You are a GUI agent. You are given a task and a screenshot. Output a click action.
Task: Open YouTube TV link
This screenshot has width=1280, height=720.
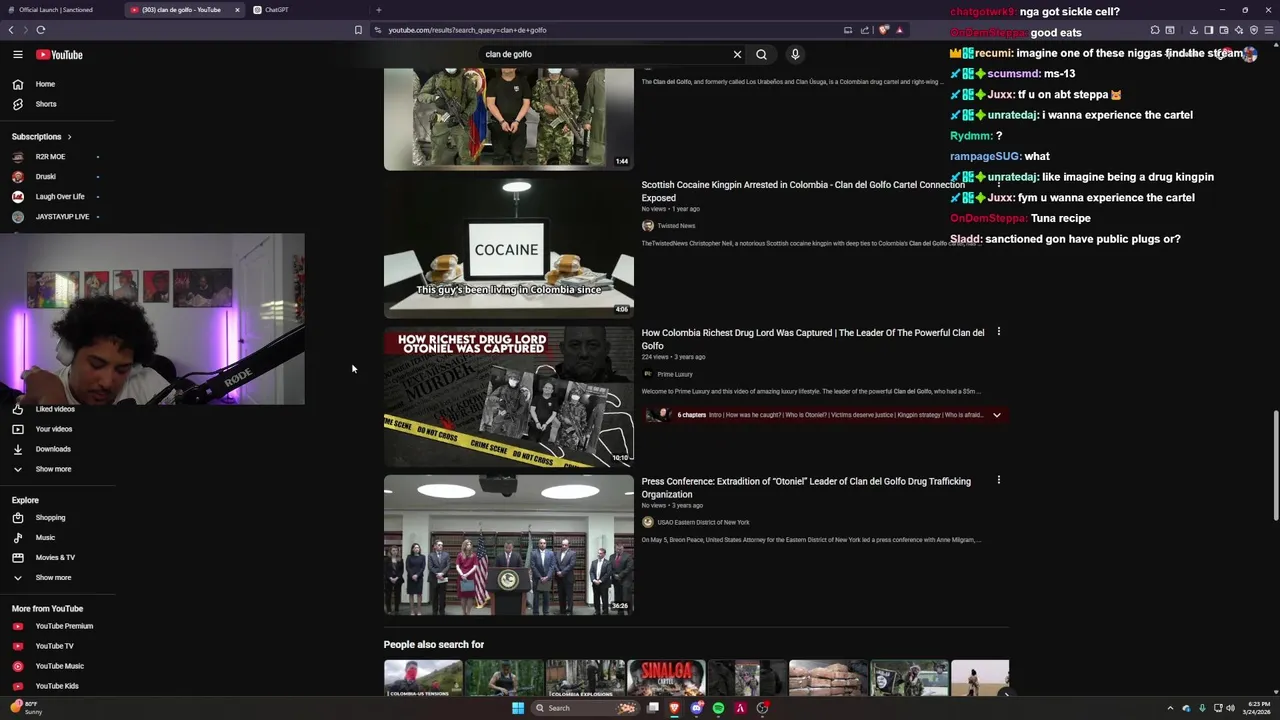[54, 646]
